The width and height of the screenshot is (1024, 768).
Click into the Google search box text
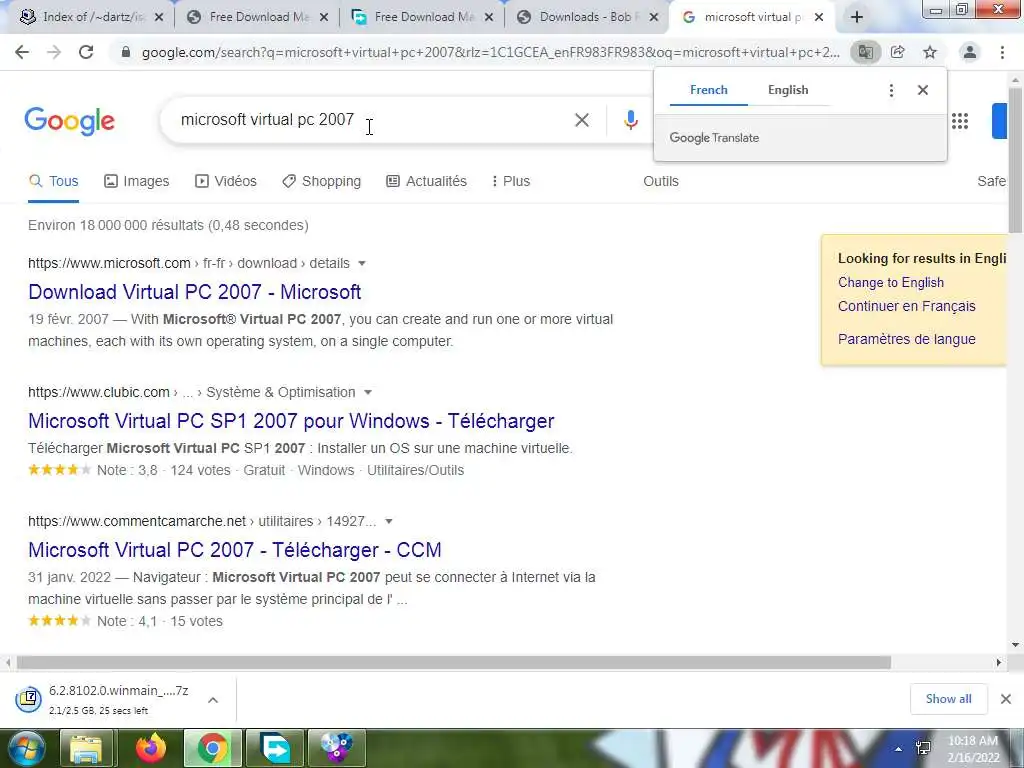pos(268,120)
